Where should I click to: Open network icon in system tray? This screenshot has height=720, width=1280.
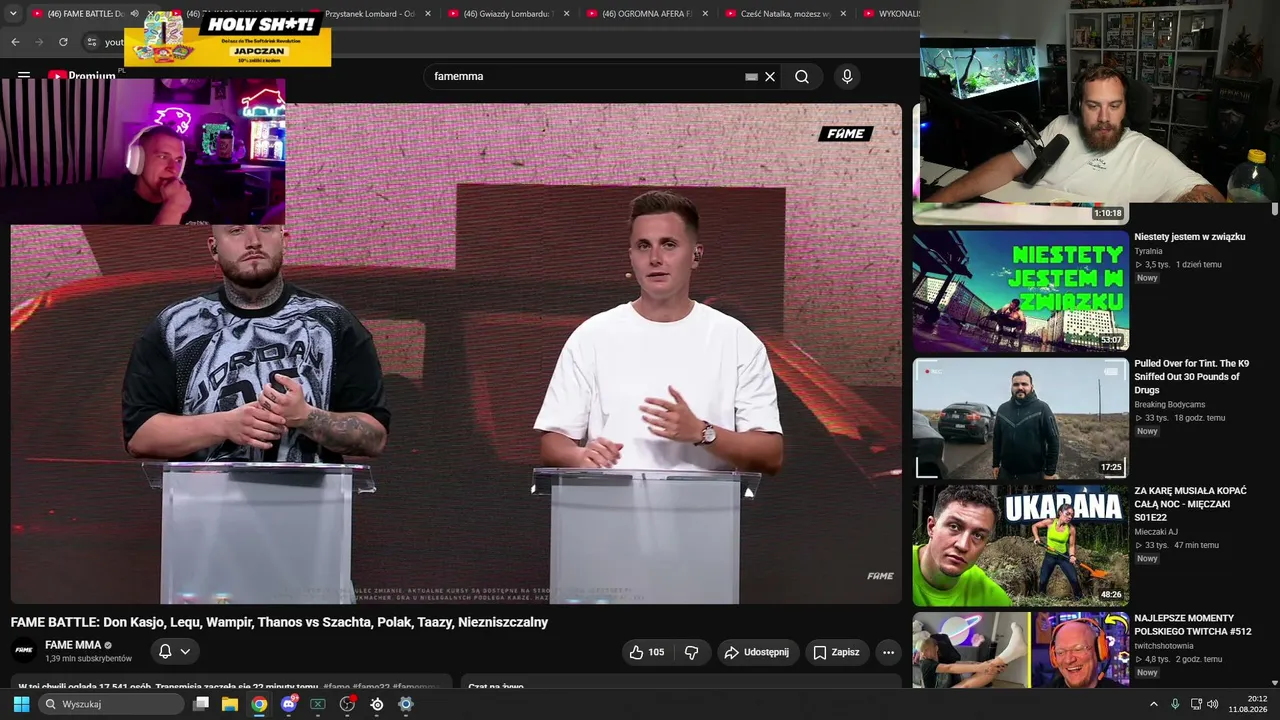pos(1196,704)
